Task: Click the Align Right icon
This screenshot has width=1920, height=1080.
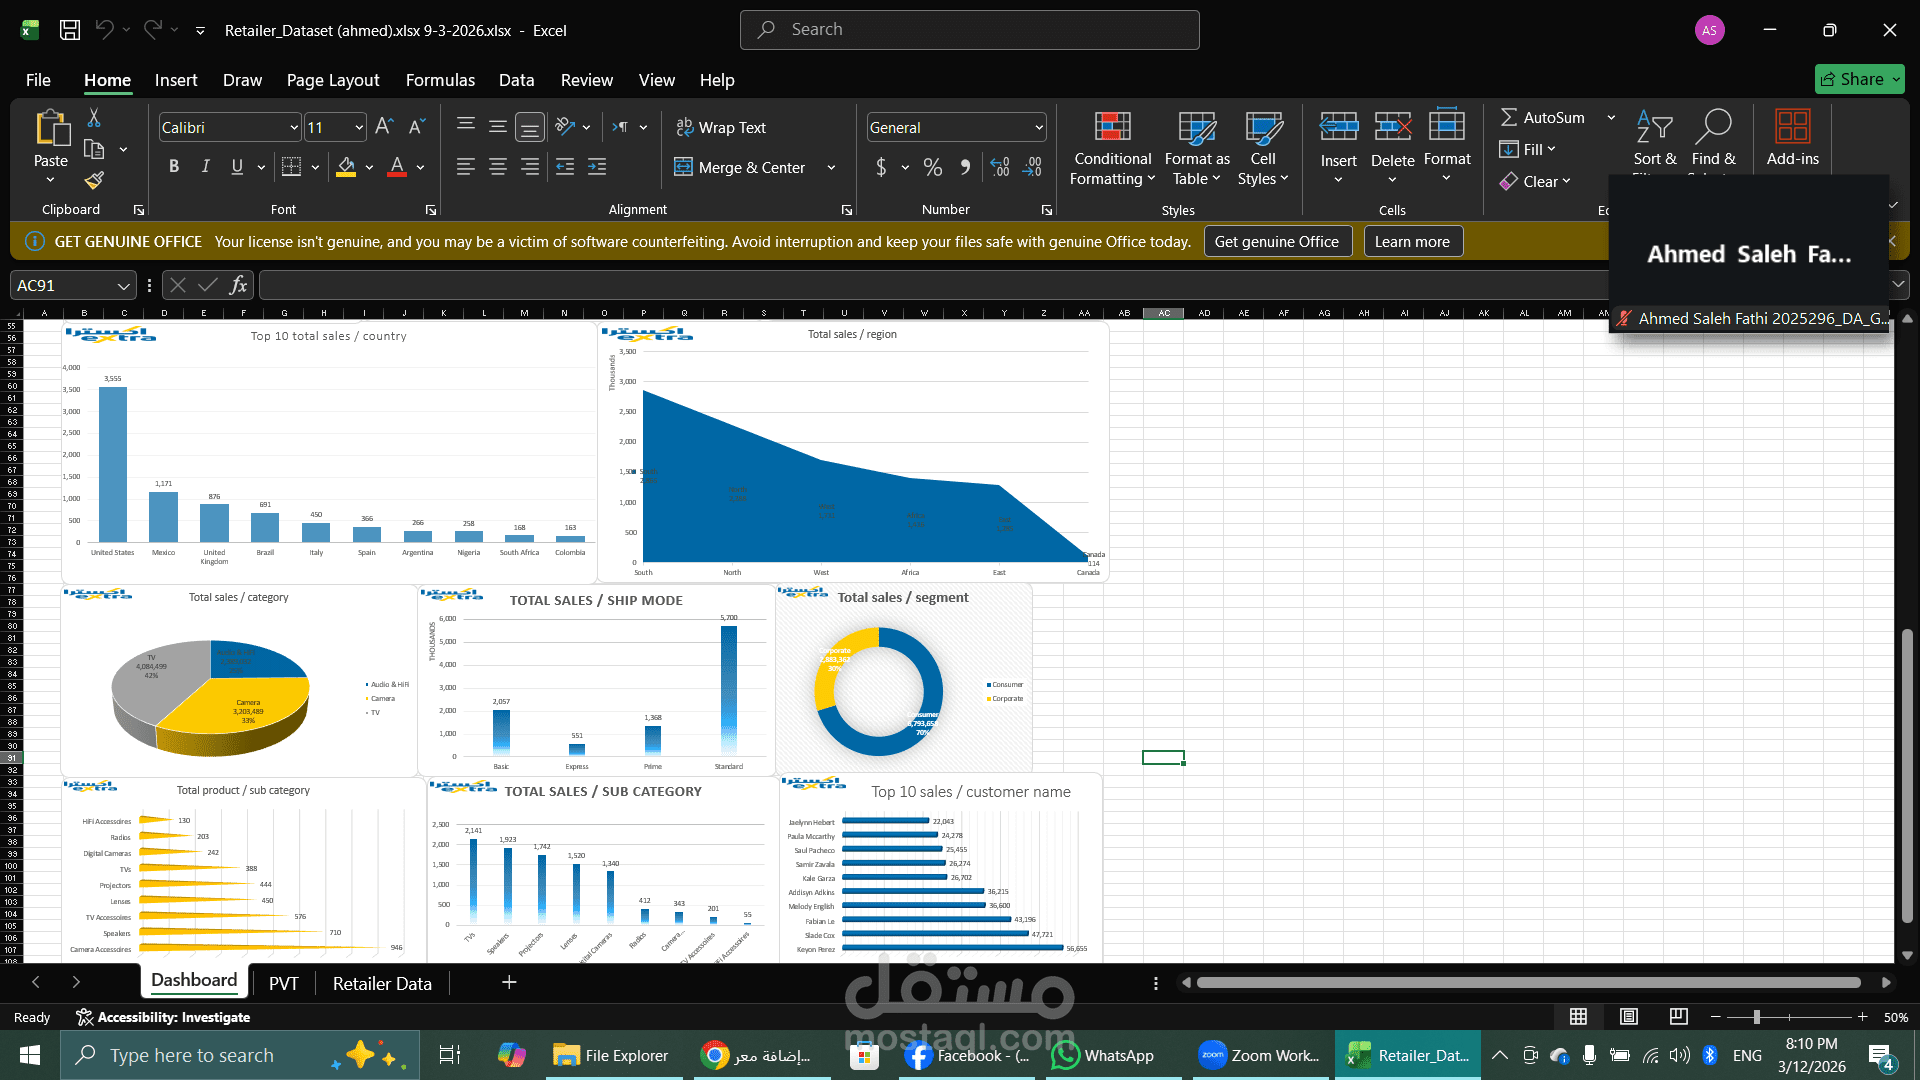Action: 530,167
